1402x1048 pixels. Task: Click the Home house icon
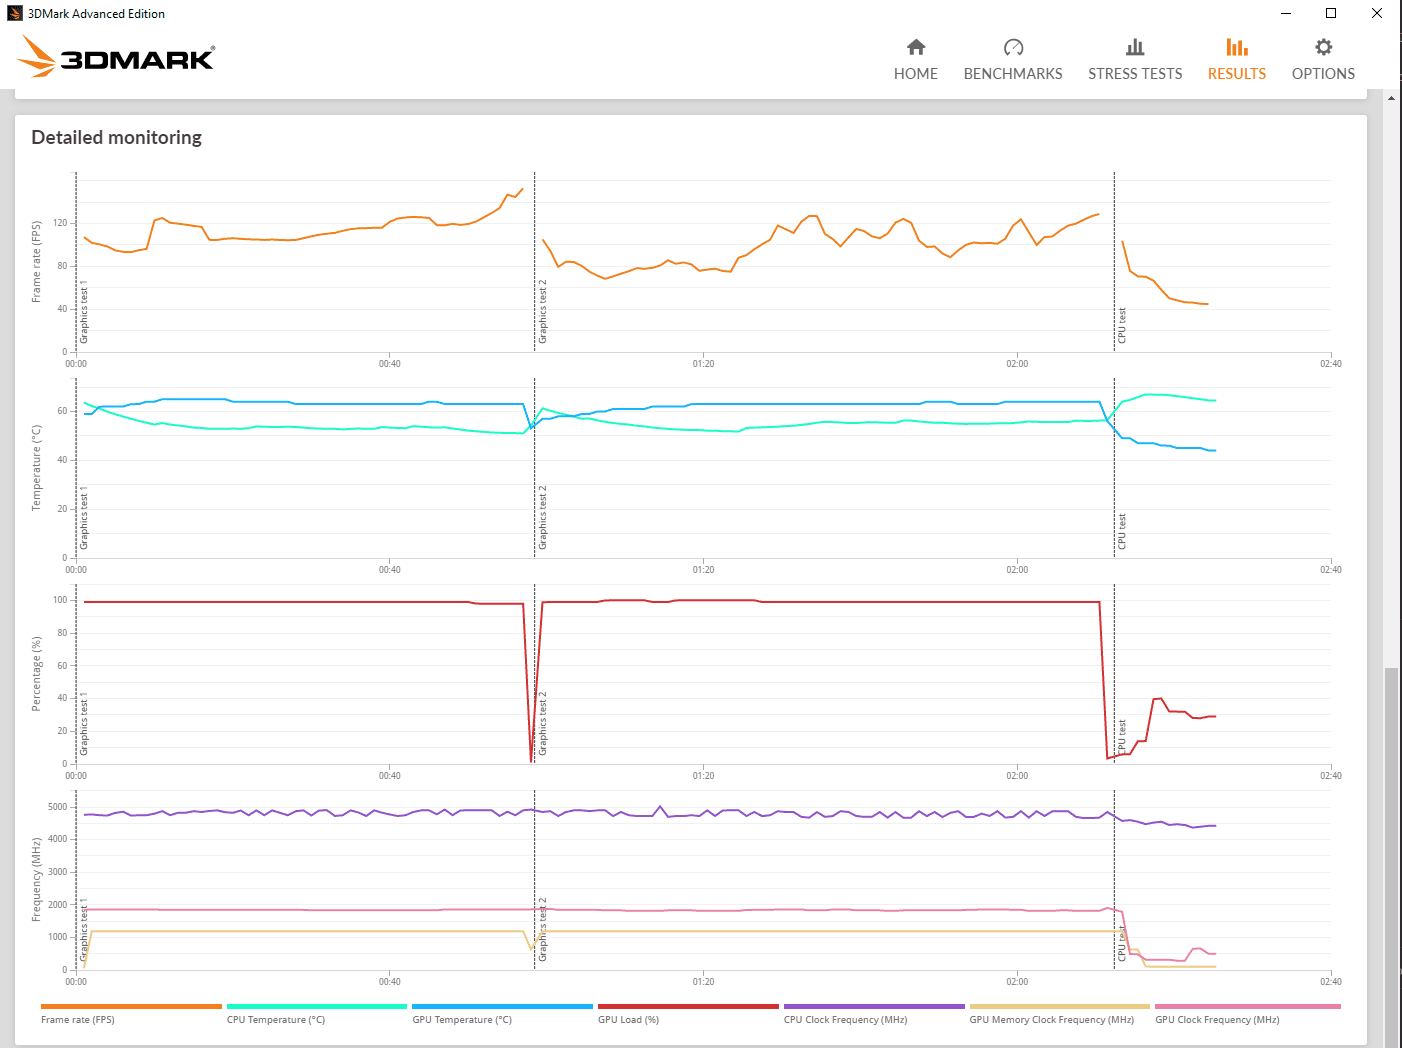916,47
